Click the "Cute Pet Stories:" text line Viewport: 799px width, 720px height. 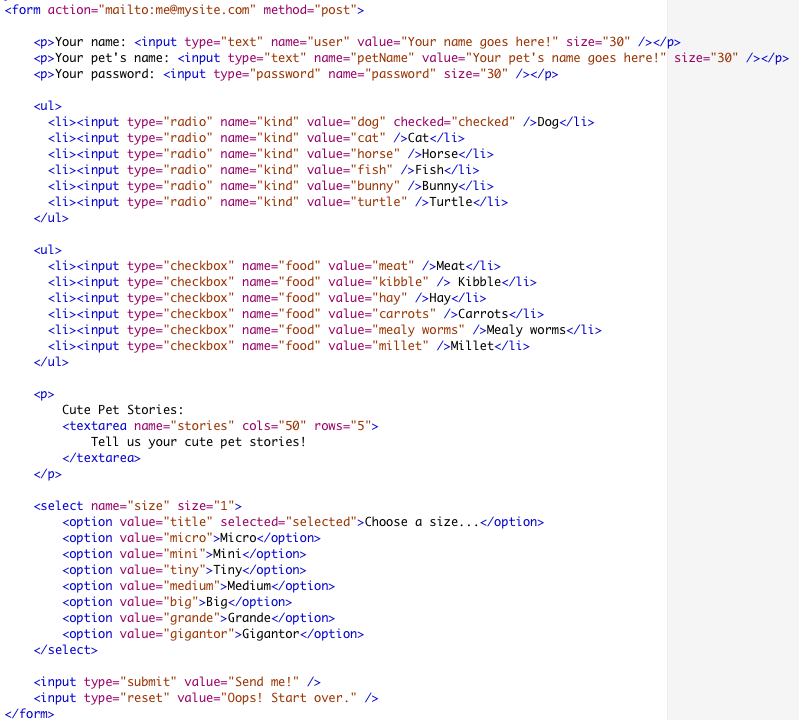[123, 410]
